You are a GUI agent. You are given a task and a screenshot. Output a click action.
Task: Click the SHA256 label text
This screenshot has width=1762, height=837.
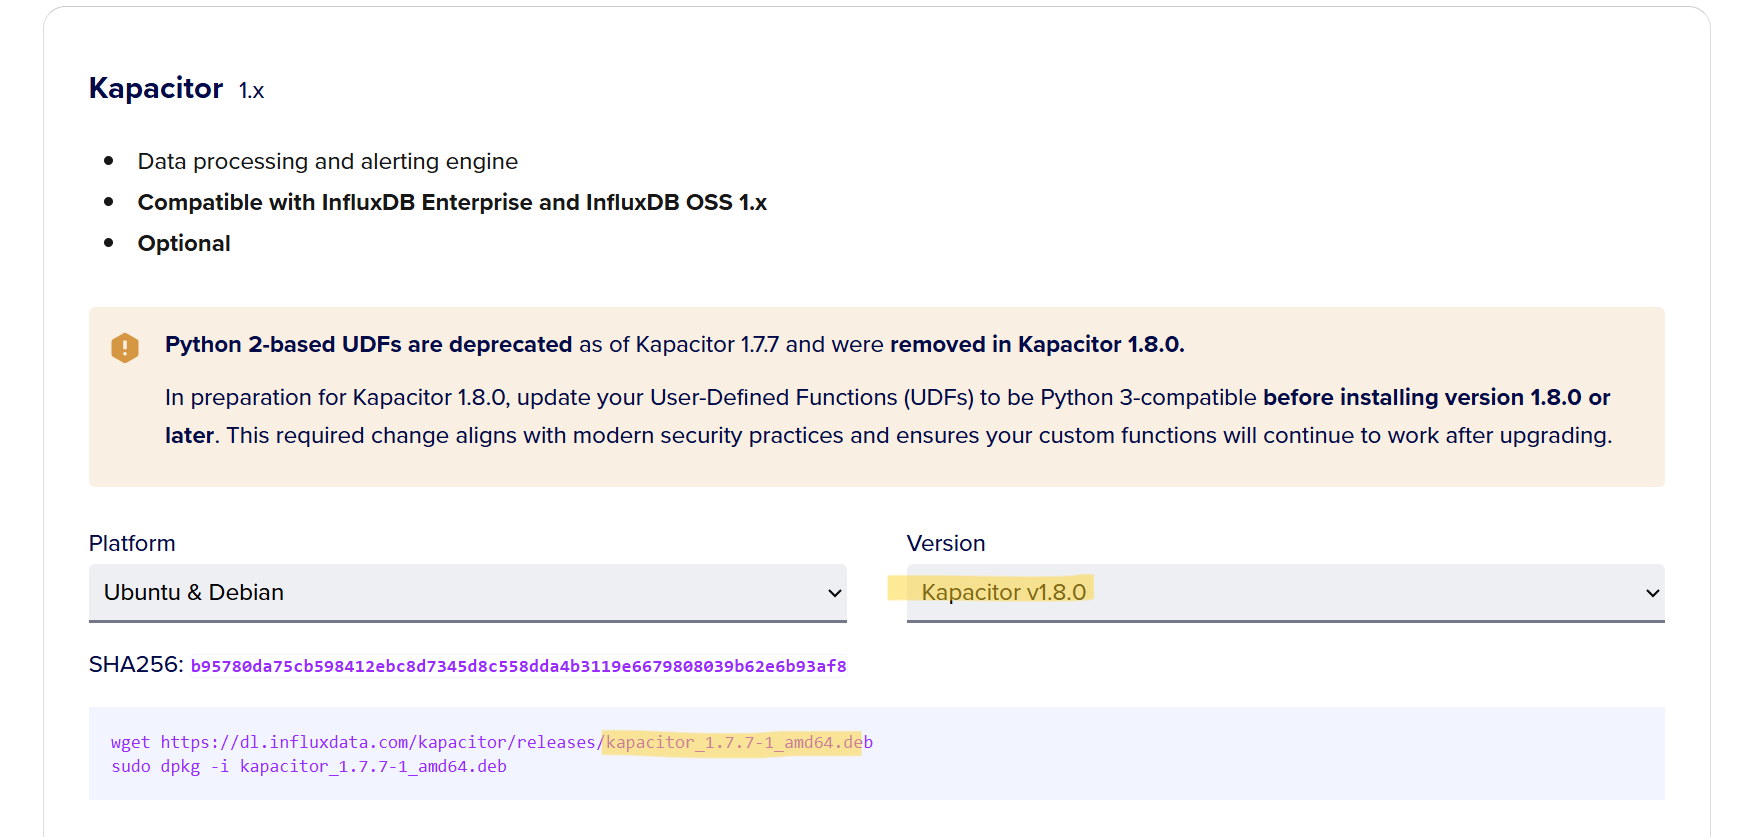[135, 665]
